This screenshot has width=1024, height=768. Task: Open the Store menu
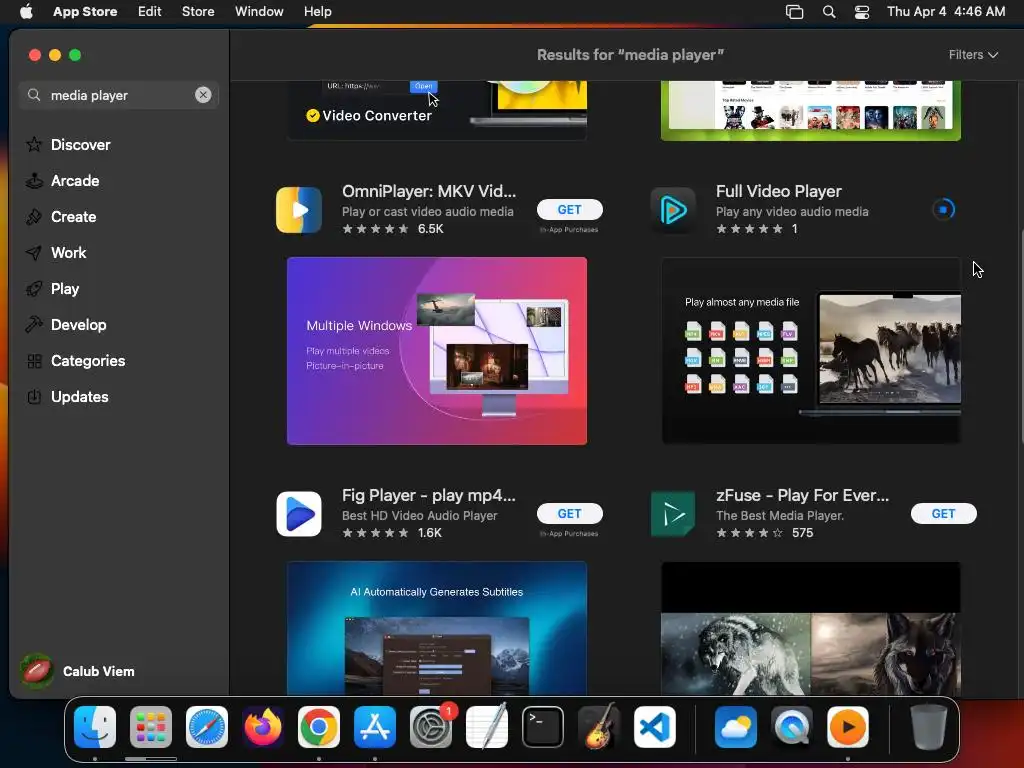[x=198, y=11]
